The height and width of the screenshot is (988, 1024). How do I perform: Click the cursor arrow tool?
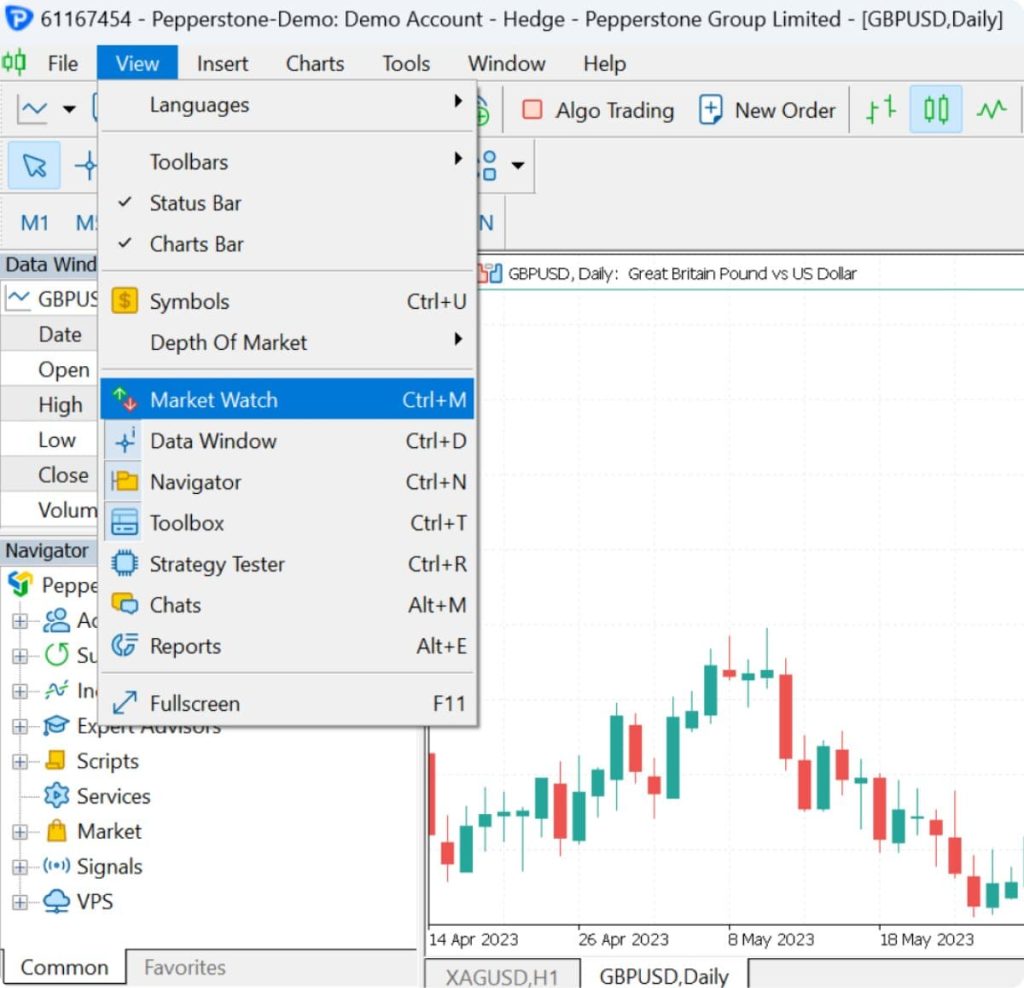(x=34, y=165)
